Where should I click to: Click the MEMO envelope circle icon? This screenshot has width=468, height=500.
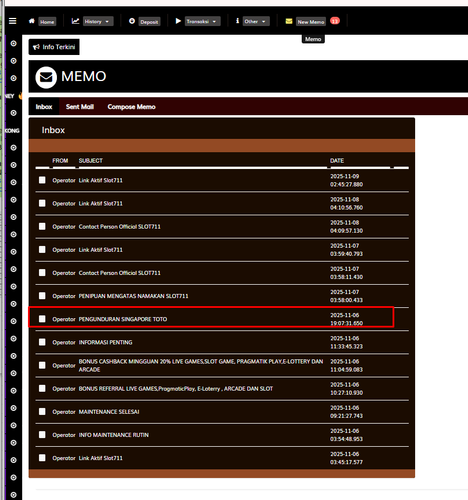click(46, 77)
